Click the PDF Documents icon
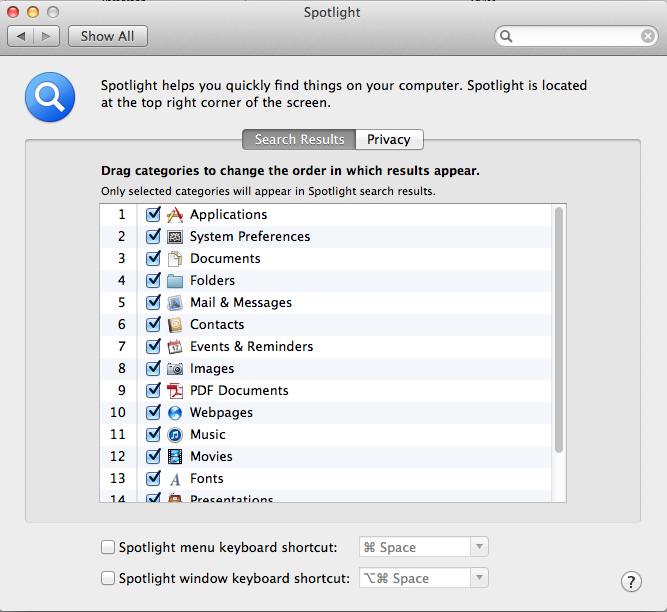This screenshot has width=667, height=612. tap(175, 391)
